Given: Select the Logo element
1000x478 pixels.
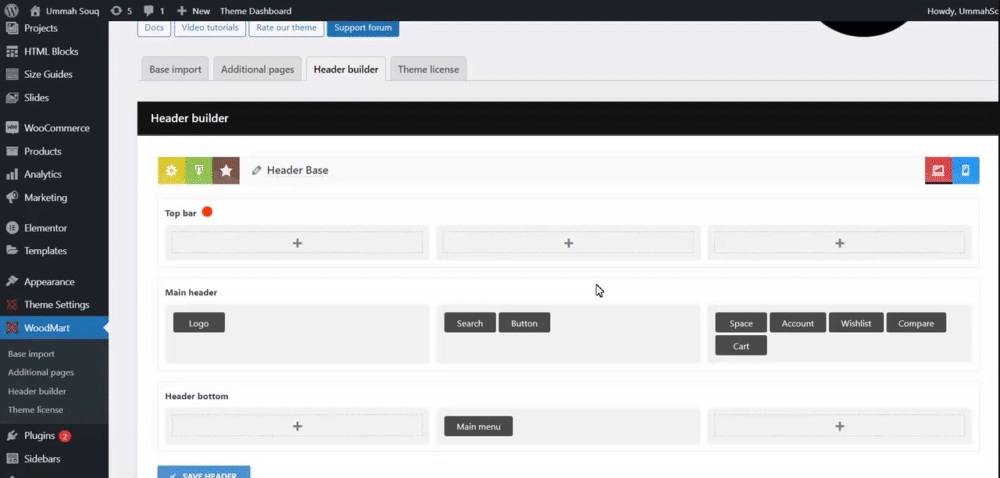Looking at the screenshot, I should [199, 322].
